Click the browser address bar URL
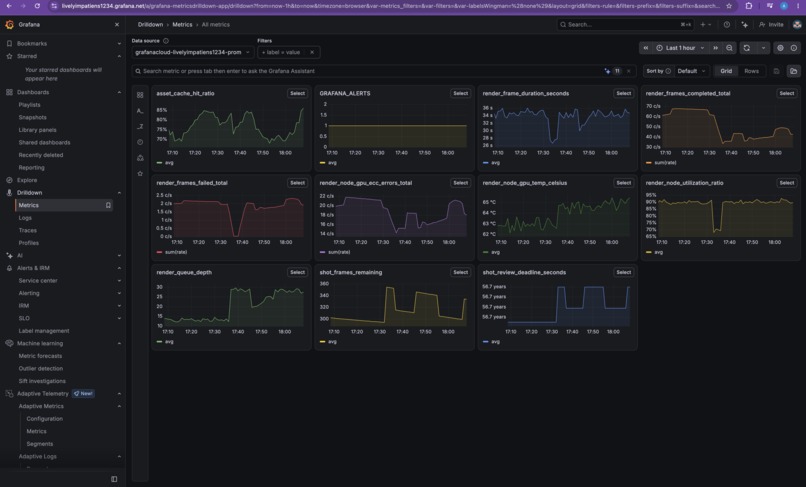This screenshot has width=806, height=487. coord(391,6)
